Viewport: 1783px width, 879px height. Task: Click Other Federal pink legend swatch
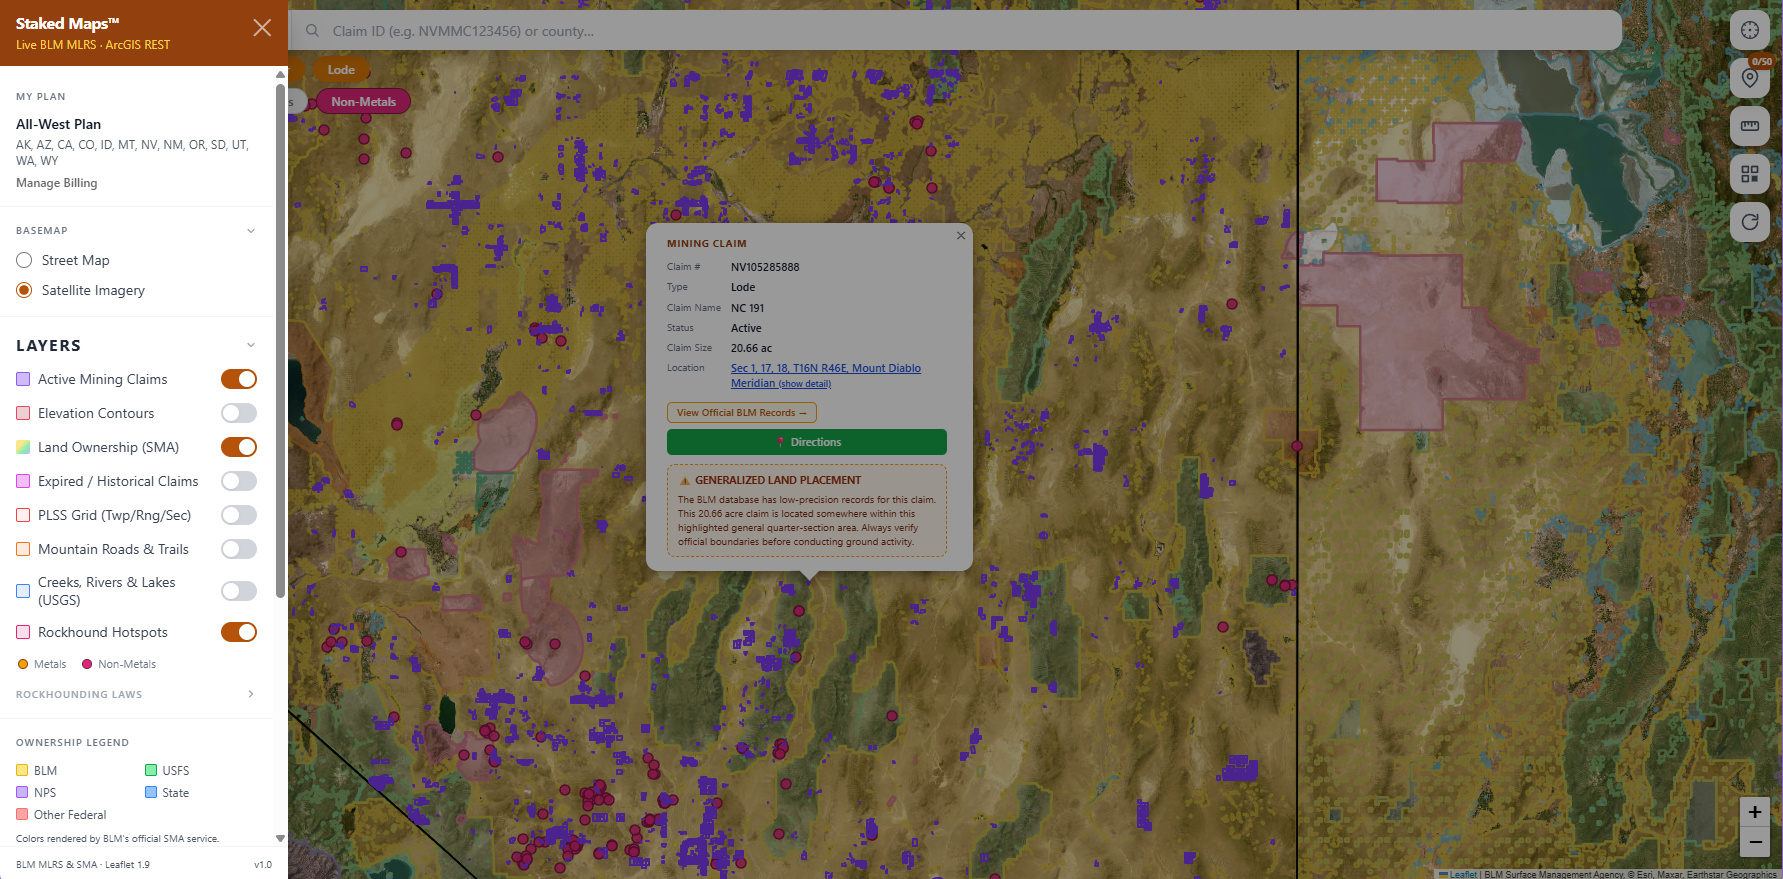22,814
